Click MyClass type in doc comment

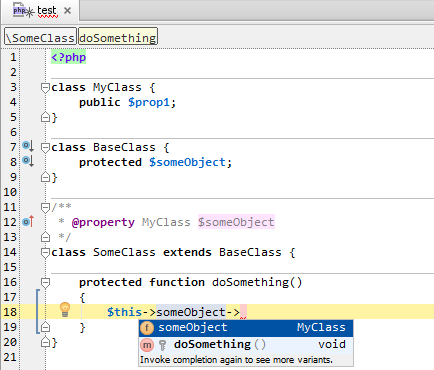[x=166, y=222]
